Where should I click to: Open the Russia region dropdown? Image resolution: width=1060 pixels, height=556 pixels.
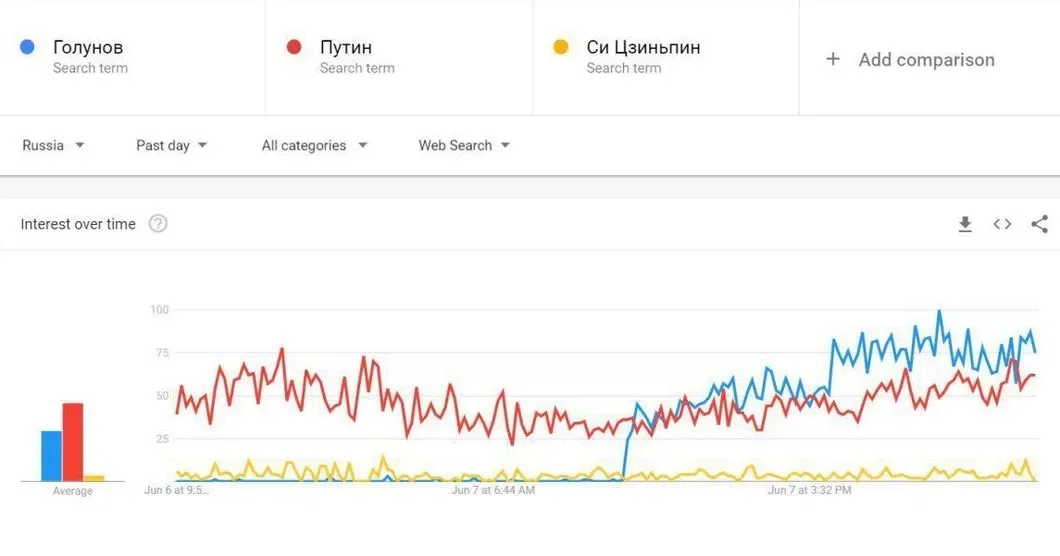(x=53, y=145)
